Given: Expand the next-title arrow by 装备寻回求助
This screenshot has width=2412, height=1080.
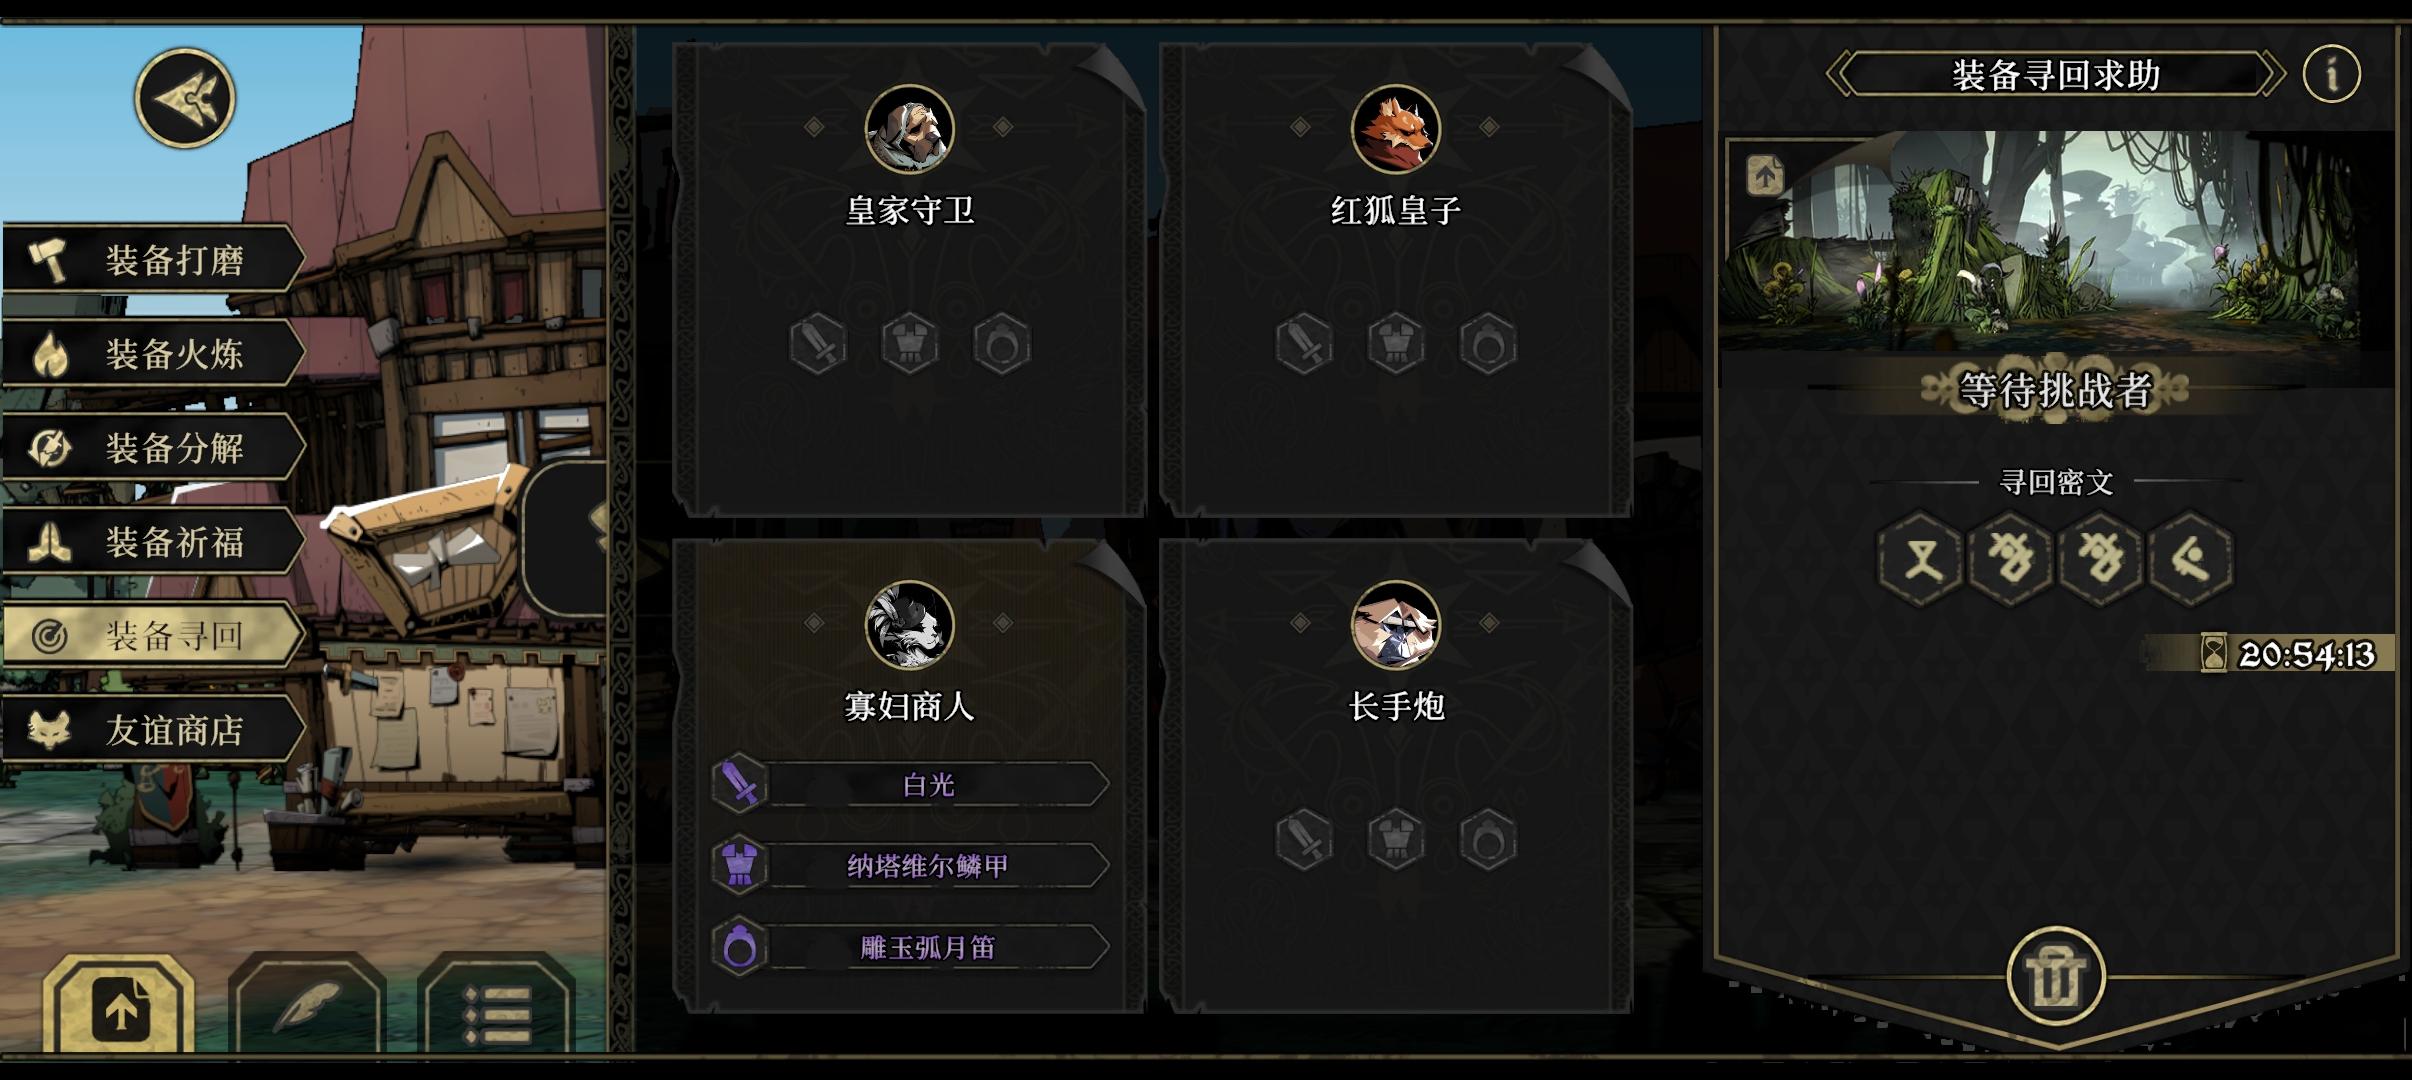Looking at the screenshot, I should 2274,75.
